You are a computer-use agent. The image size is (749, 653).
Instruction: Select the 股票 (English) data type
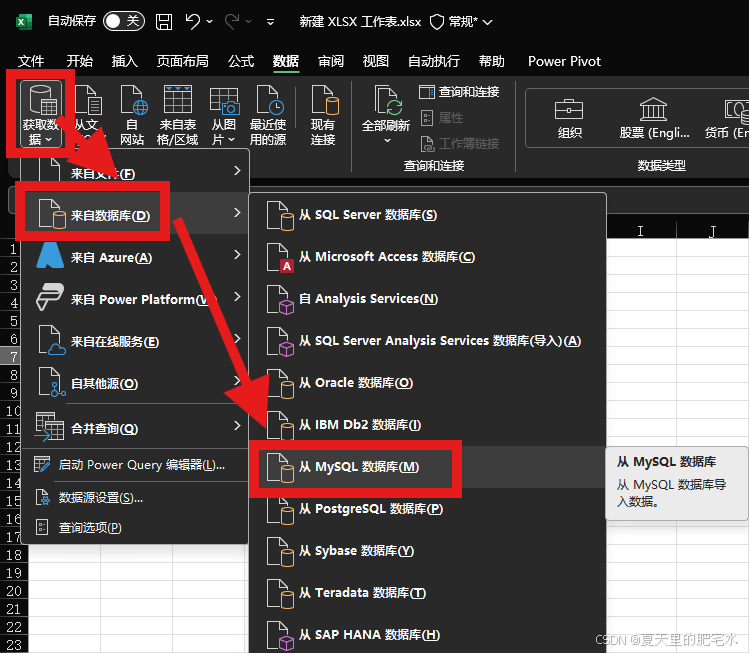(654, 118)
